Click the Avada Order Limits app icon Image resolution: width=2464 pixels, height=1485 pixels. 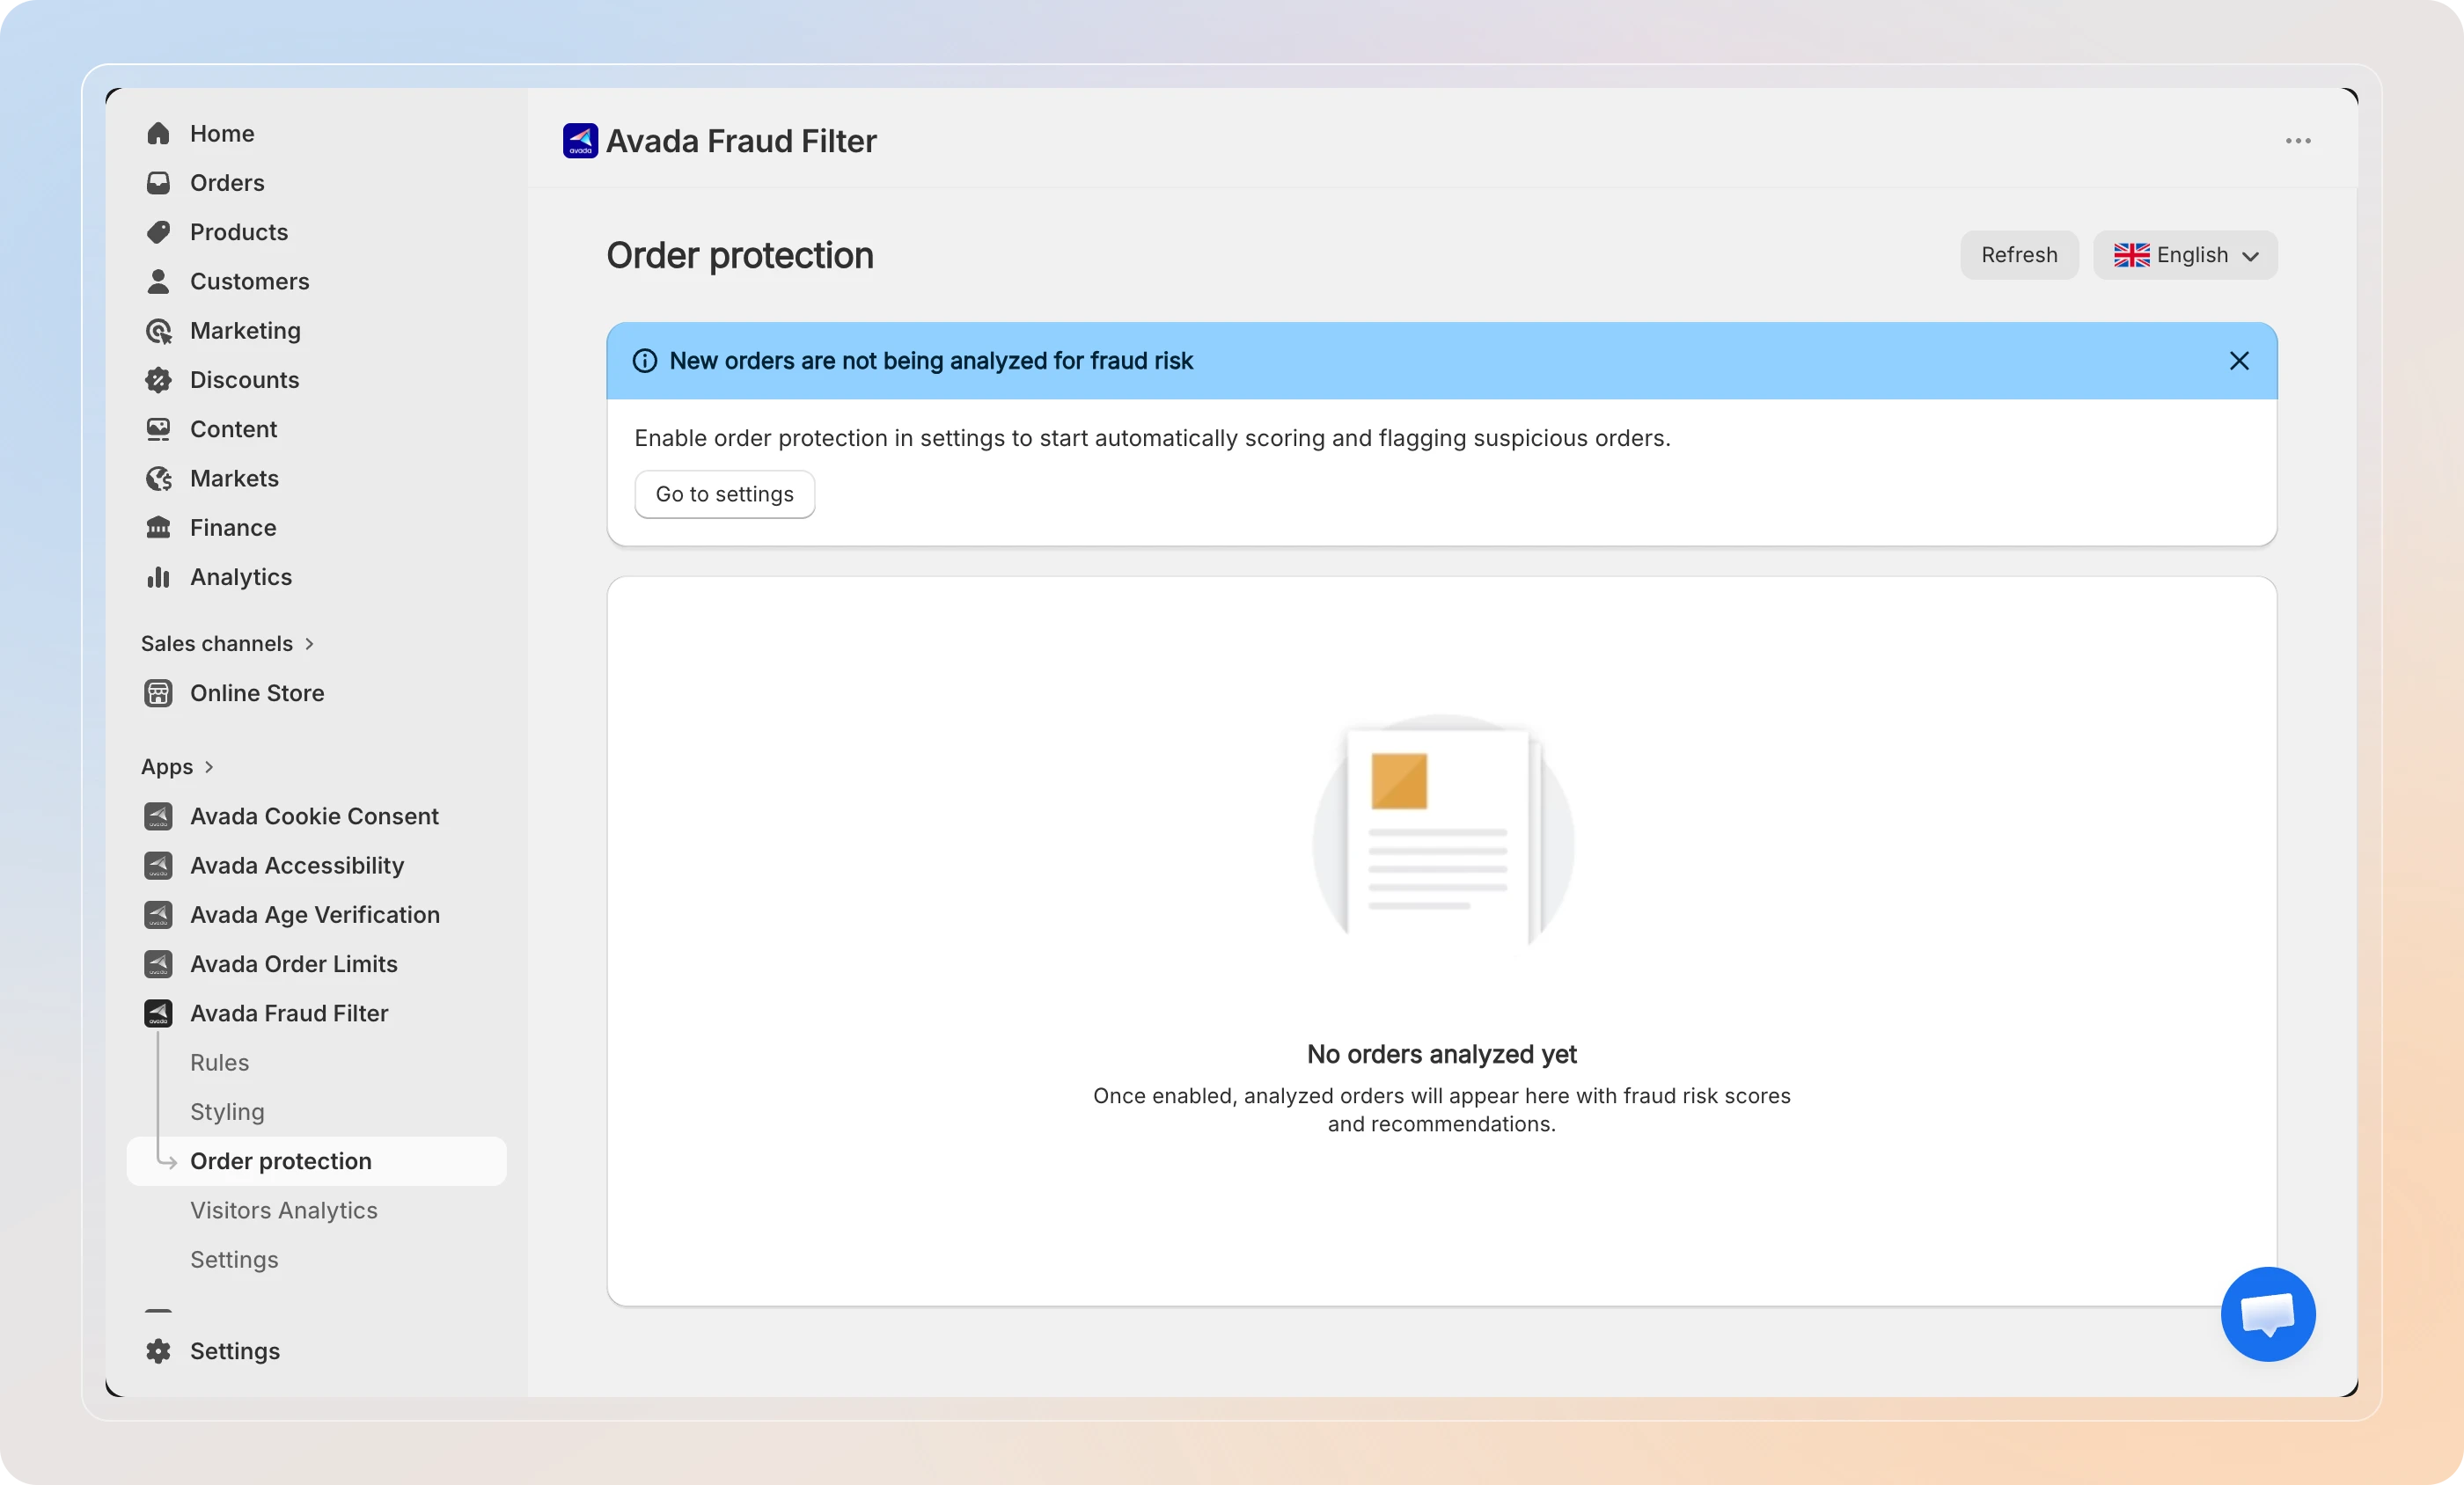point(158,964)
